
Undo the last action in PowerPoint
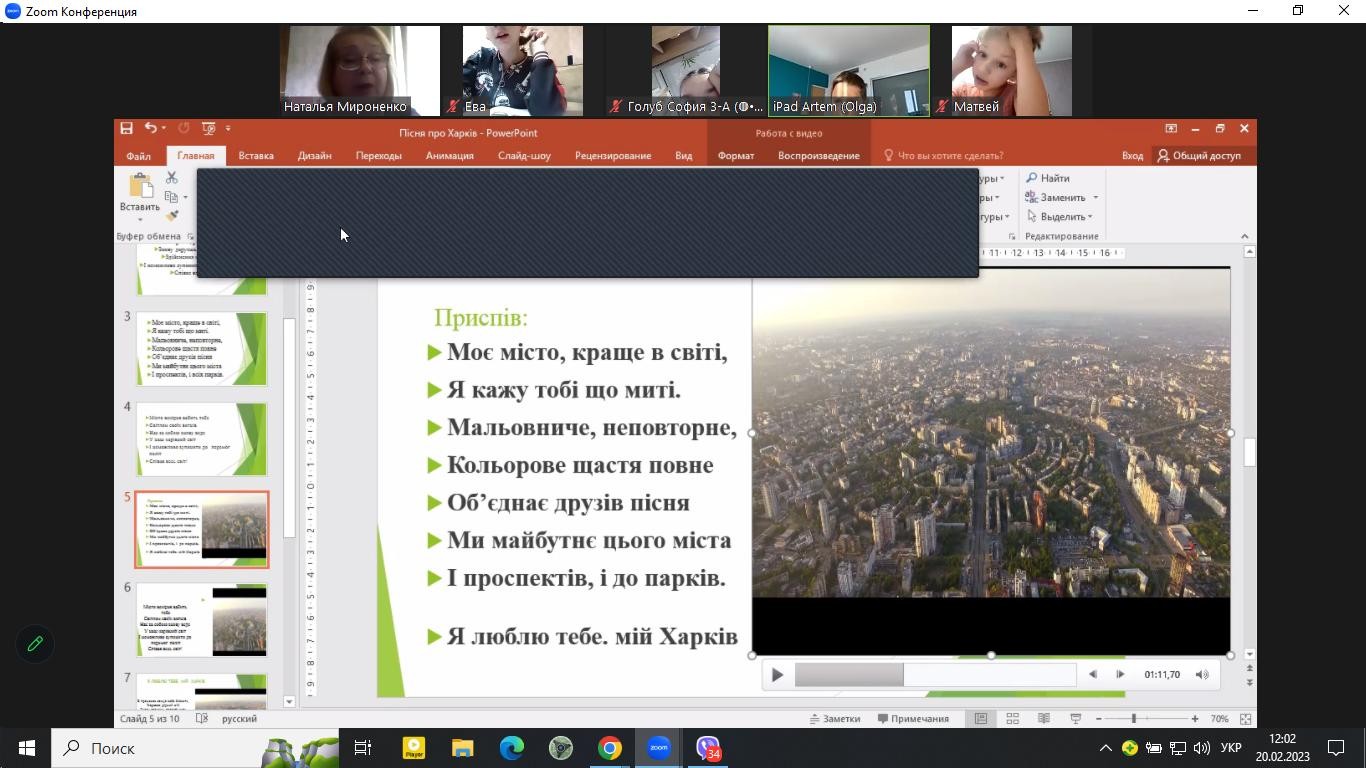[x=150, y=128]
